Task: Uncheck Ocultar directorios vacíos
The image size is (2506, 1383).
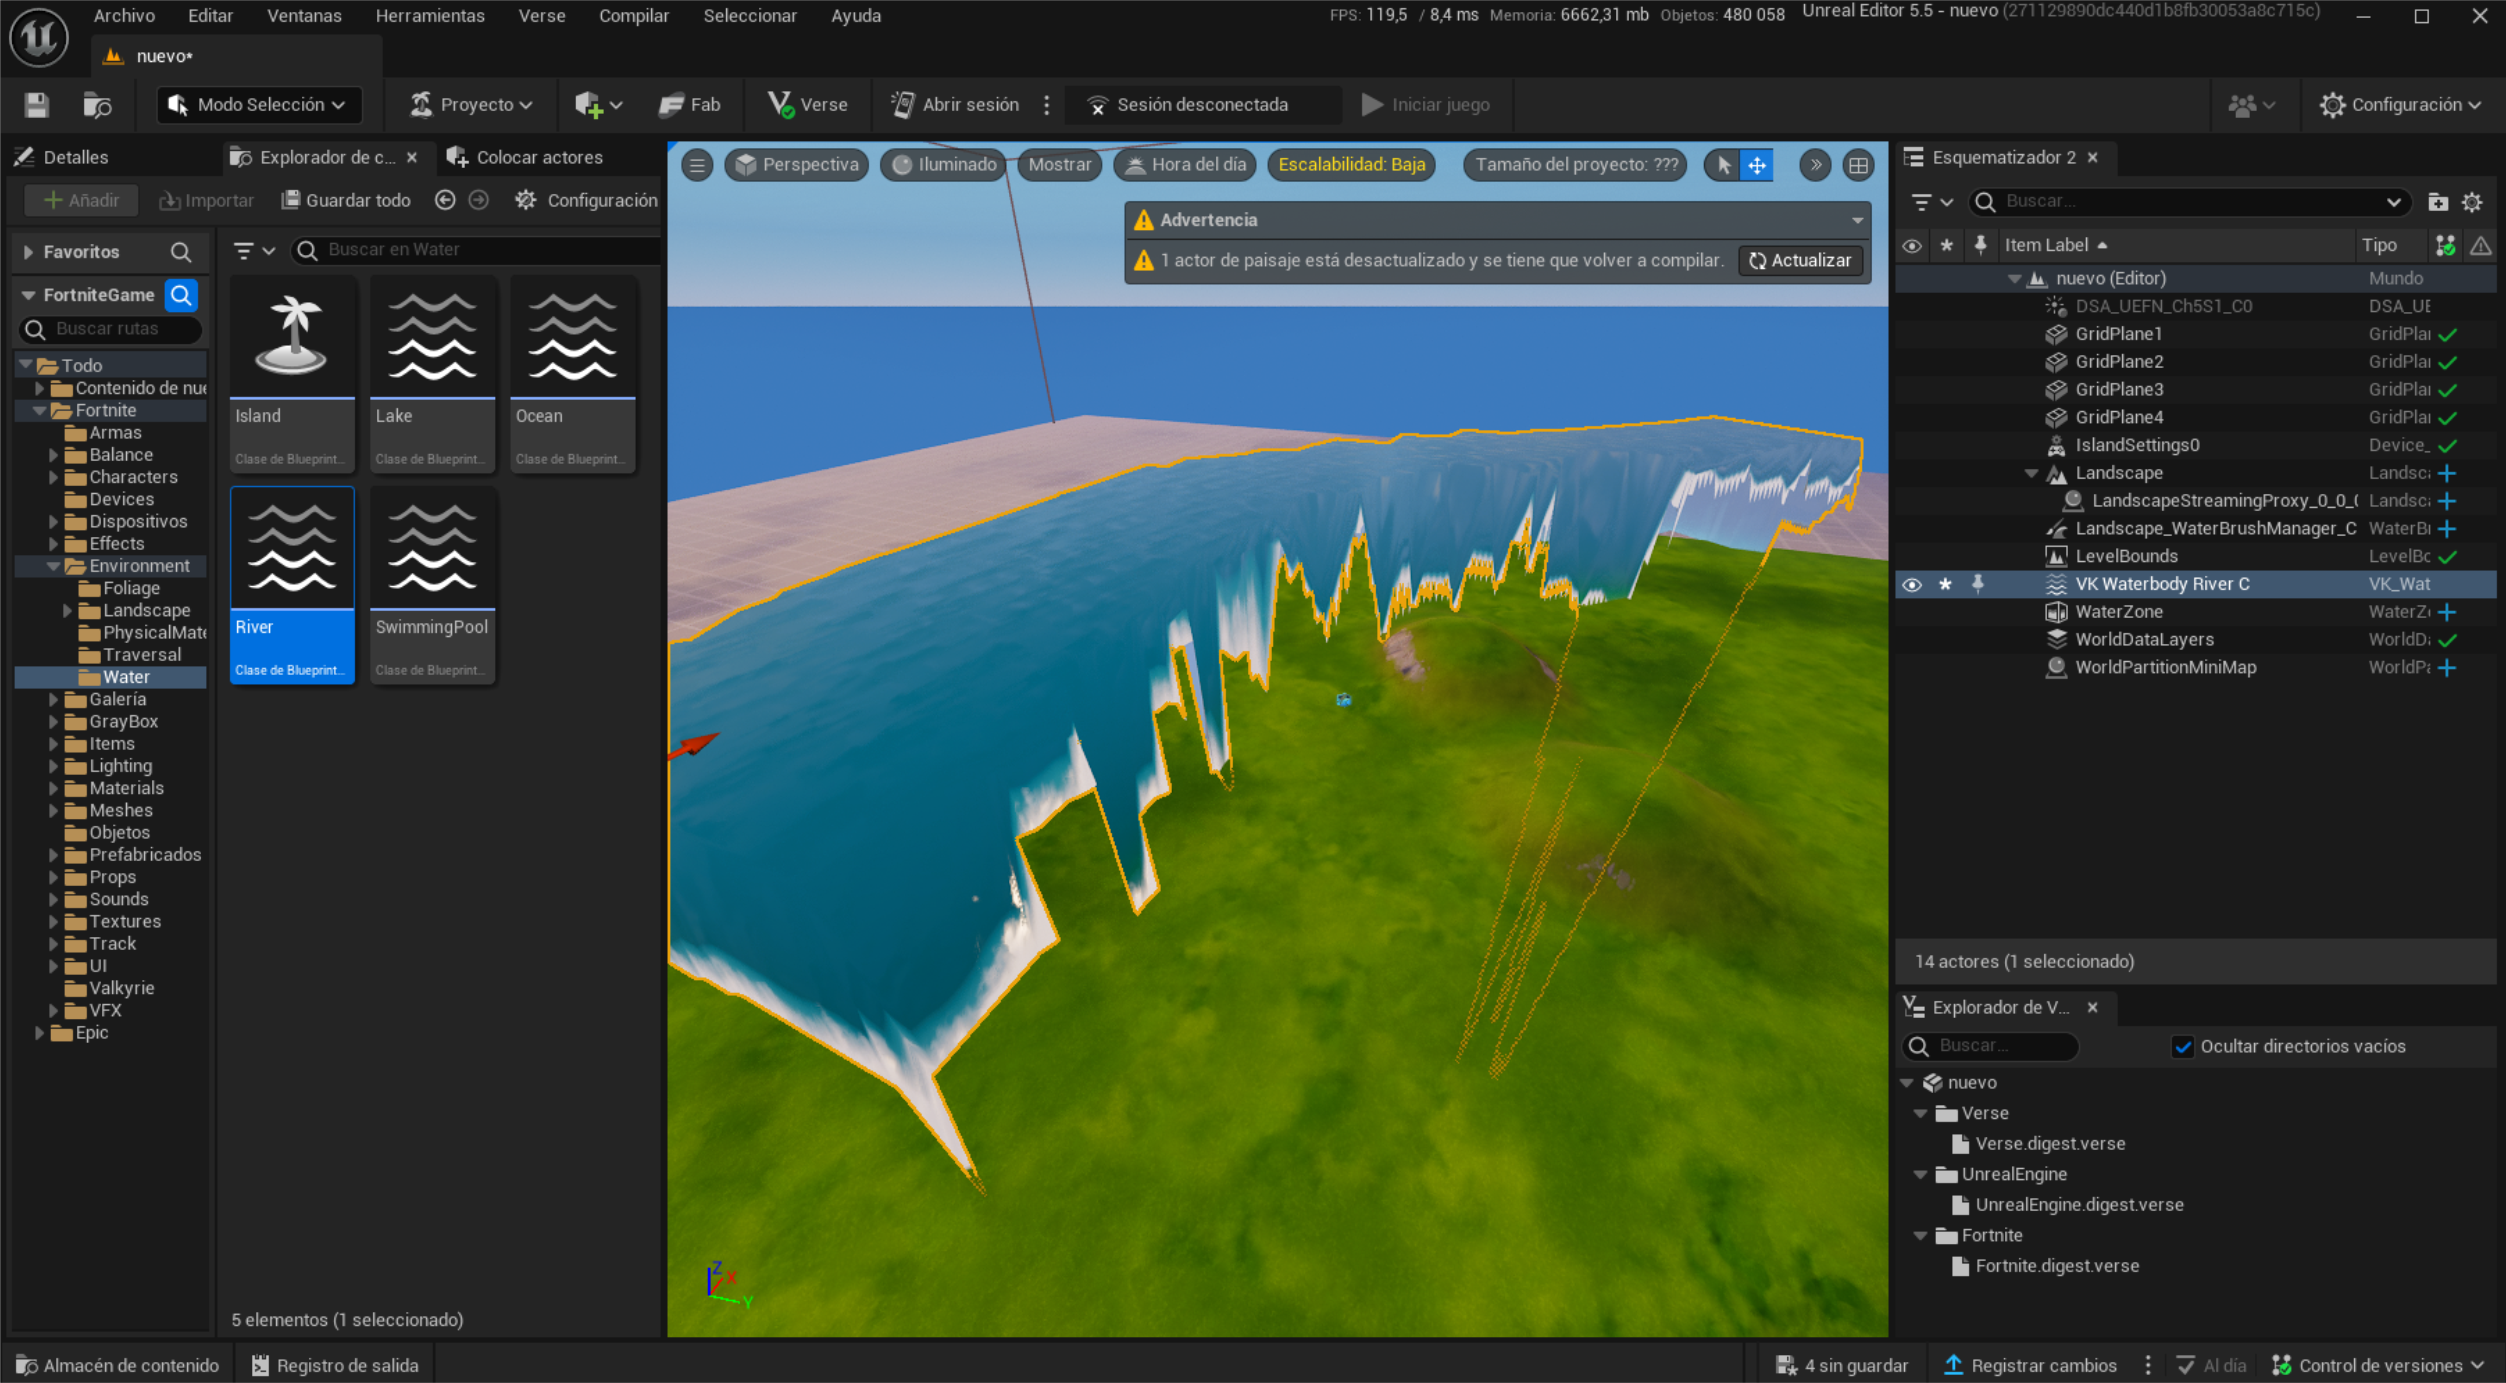Action: (2183, 1047)
